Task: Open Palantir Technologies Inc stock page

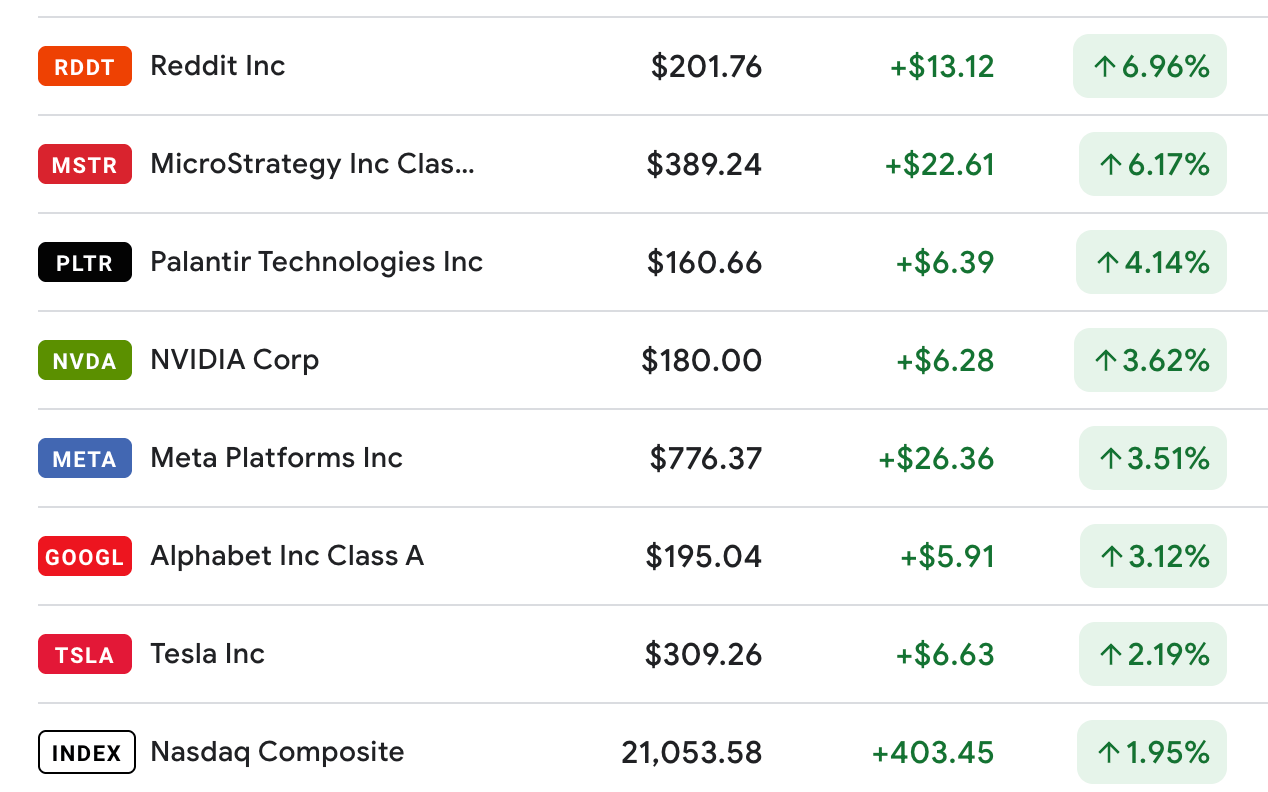Action: (x=316, y=262)
